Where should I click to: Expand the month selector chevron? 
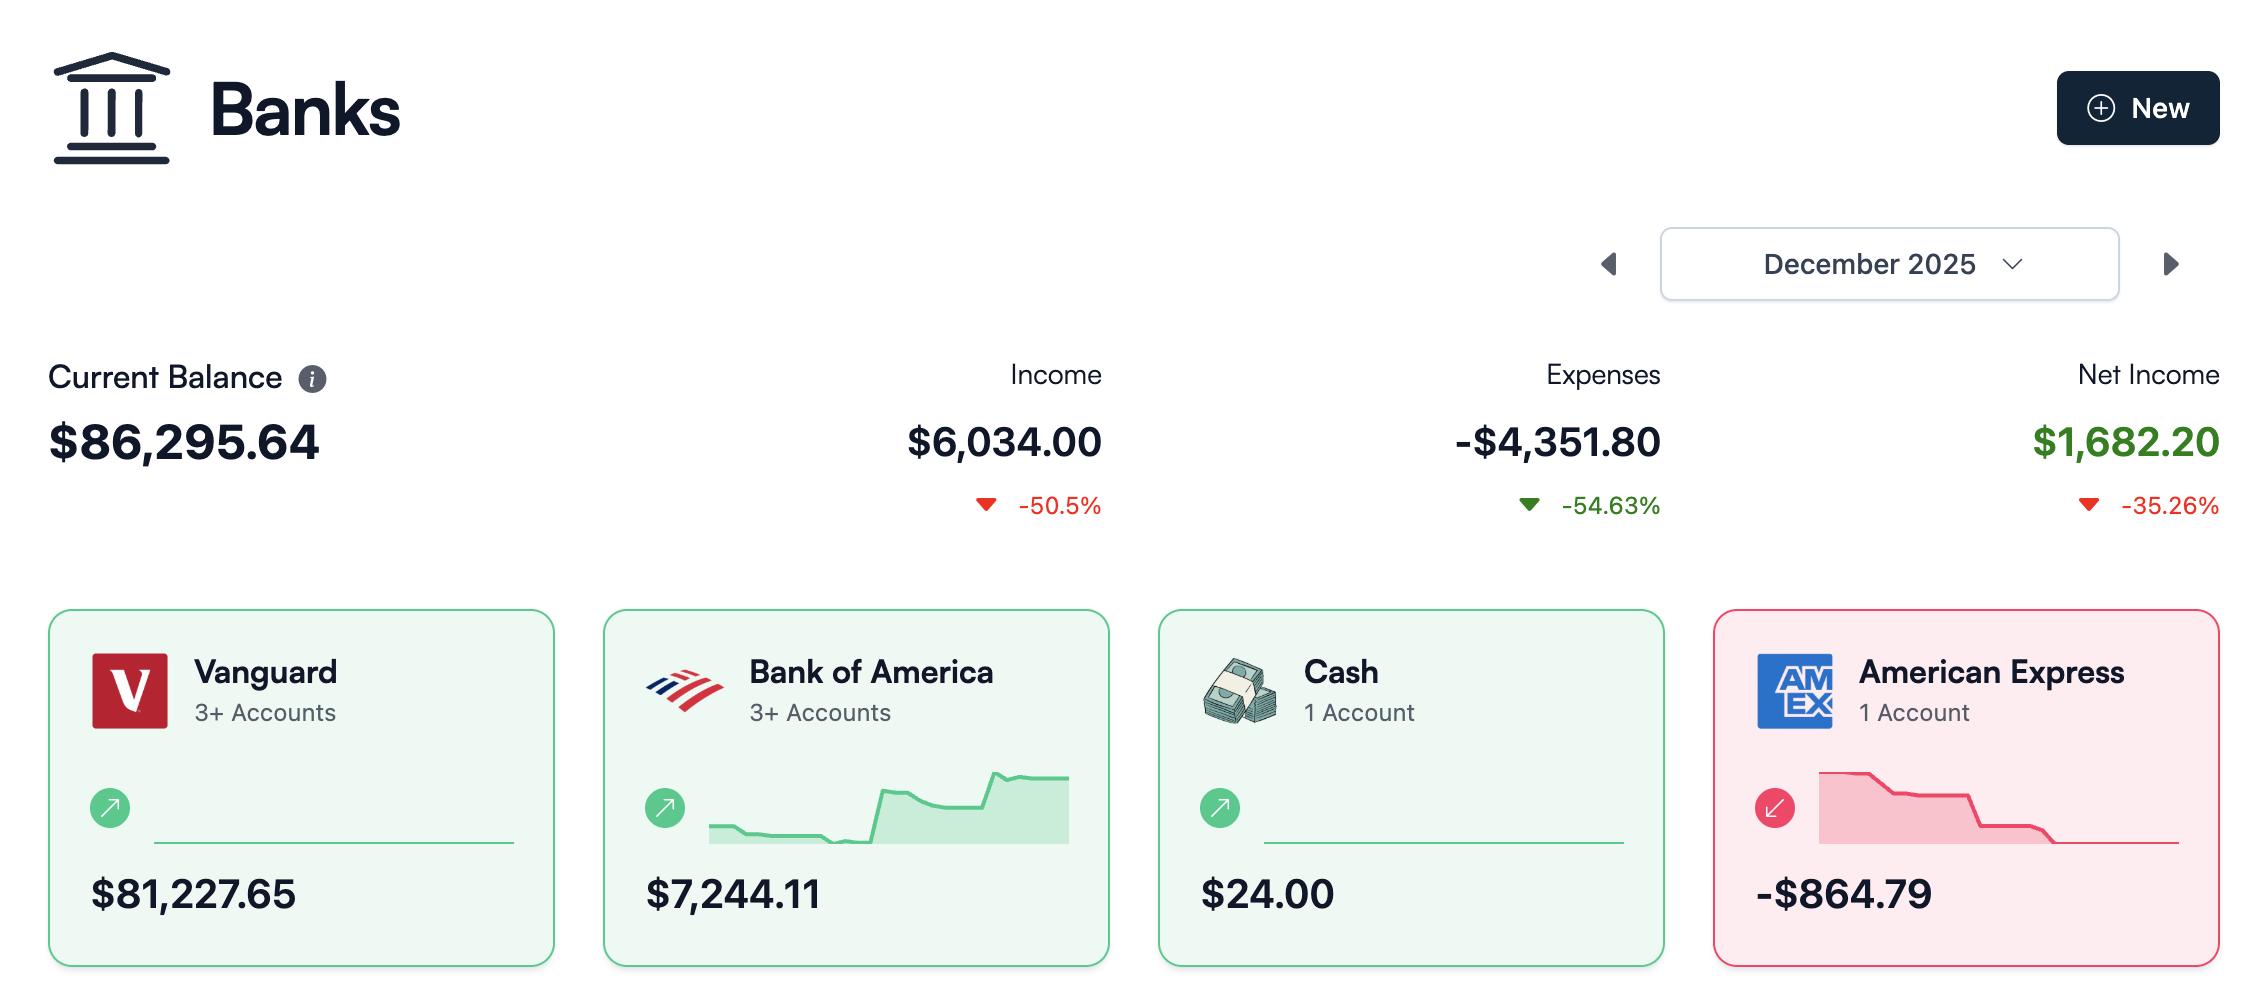2010,264
